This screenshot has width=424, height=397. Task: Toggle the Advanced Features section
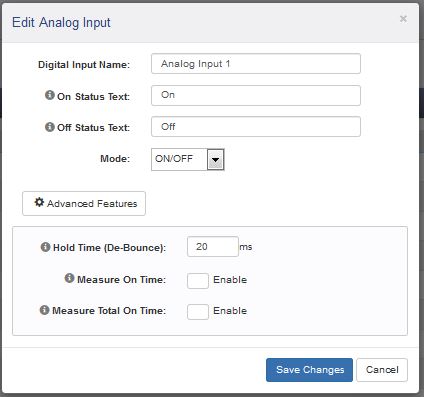click(84, 203)
